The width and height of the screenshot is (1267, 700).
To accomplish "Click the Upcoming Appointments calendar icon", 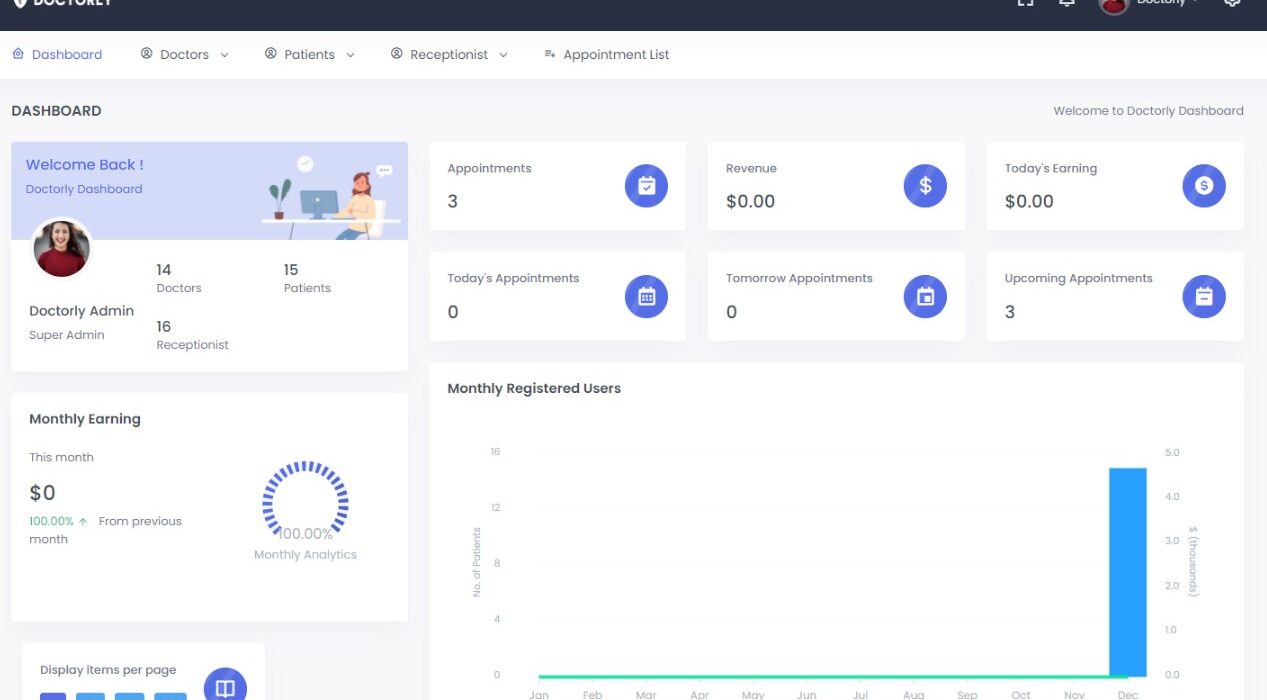I will (x=1203, y=296).
